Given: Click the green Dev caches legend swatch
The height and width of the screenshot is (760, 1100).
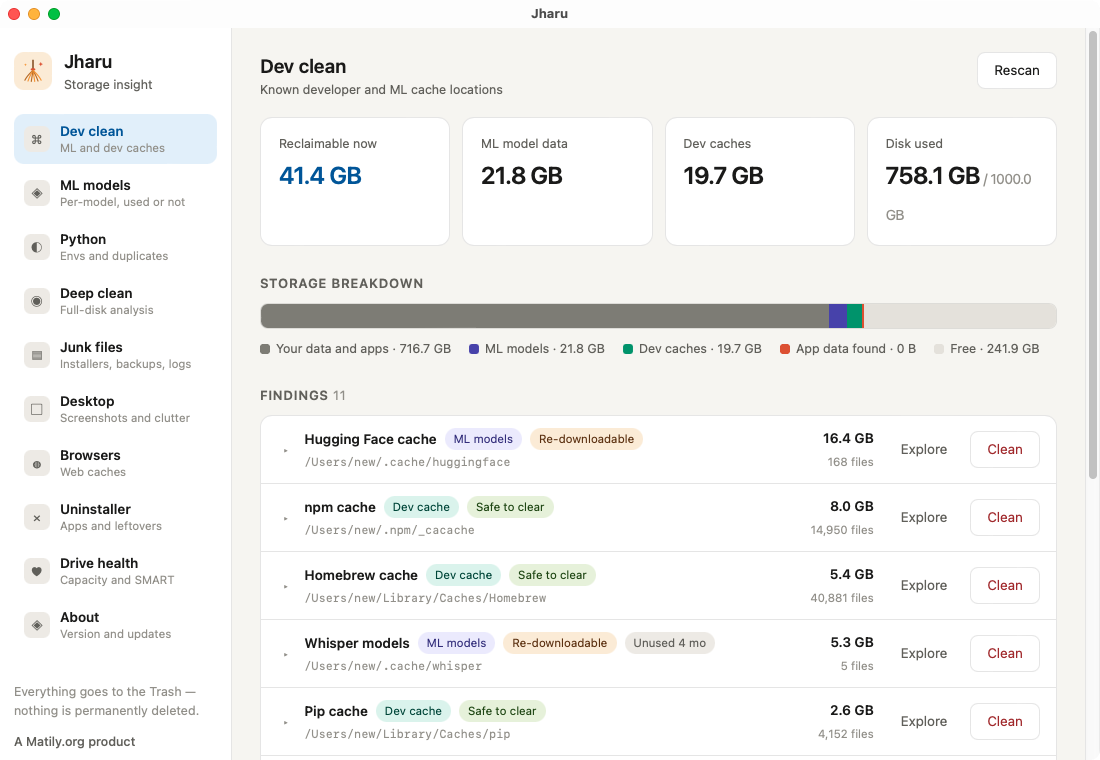Looking at the screenshot, I should pos(628,349).
